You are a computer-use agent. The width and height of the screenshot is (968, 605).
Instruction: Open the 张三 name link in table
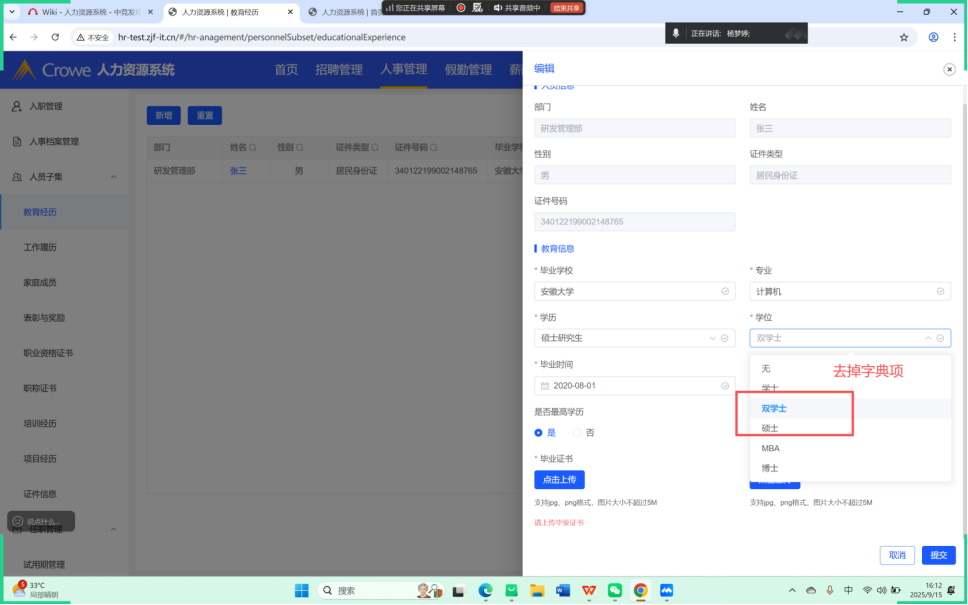[238, 171]
